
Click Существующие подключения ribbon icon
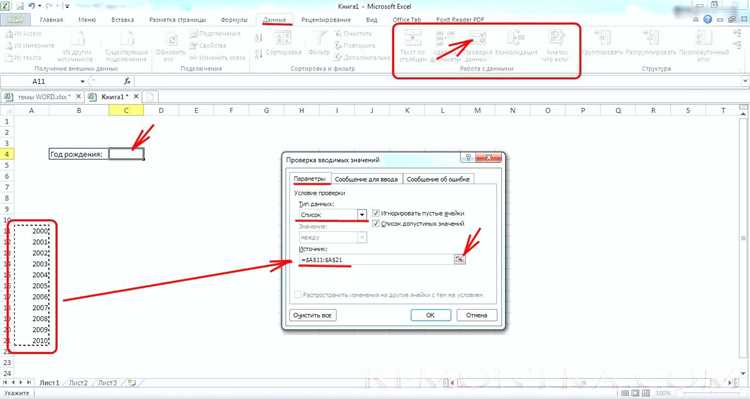click(126, 46)
